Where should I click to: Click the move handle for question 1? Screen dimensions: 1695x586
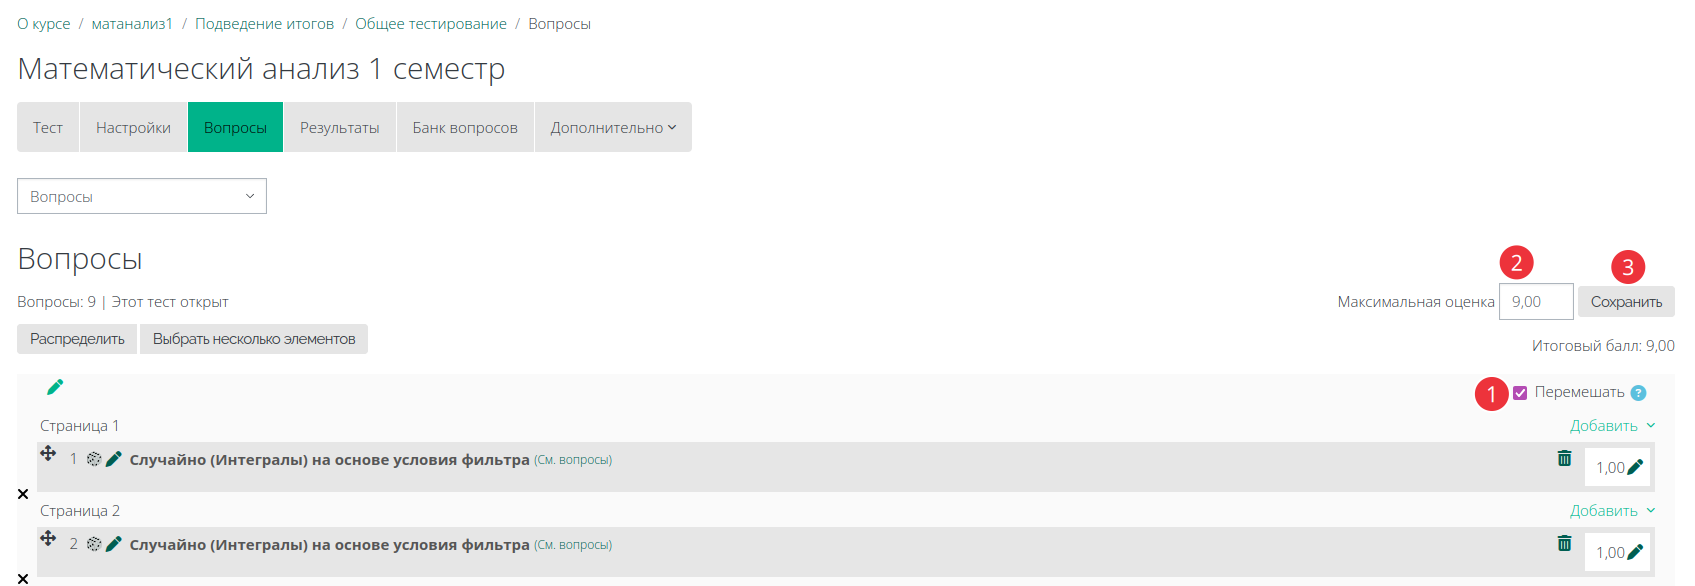(48, 453)
